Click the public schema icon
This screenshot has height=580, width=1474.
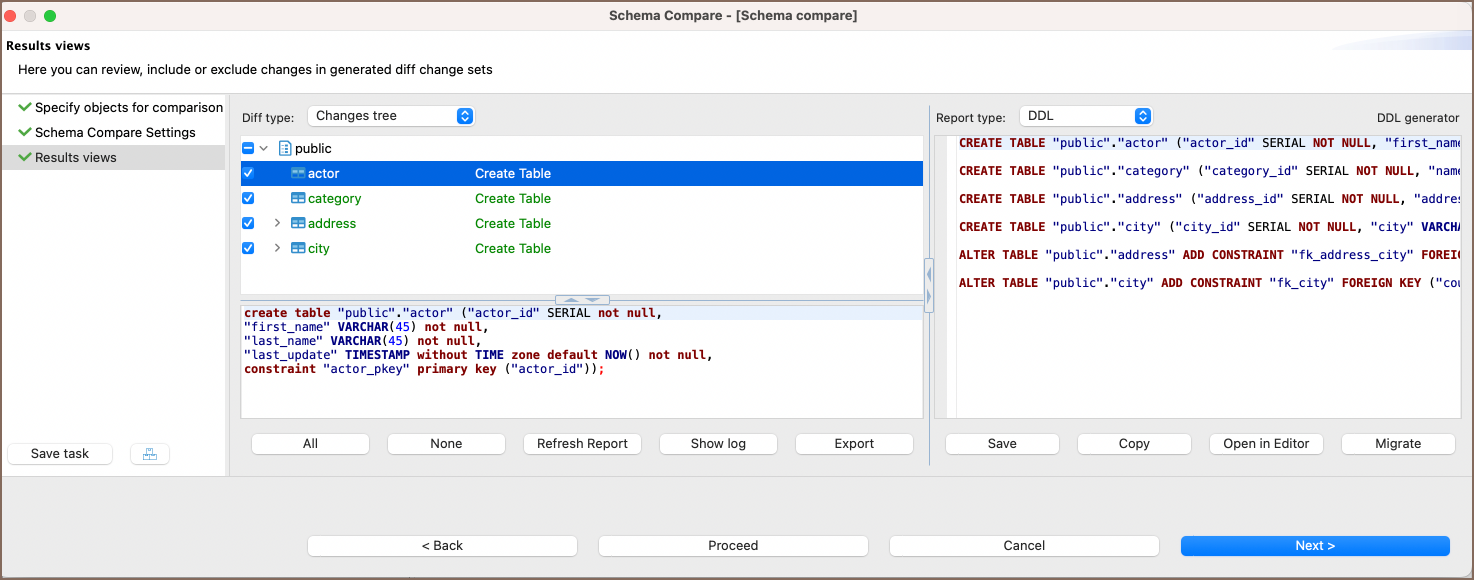[285, 148]
